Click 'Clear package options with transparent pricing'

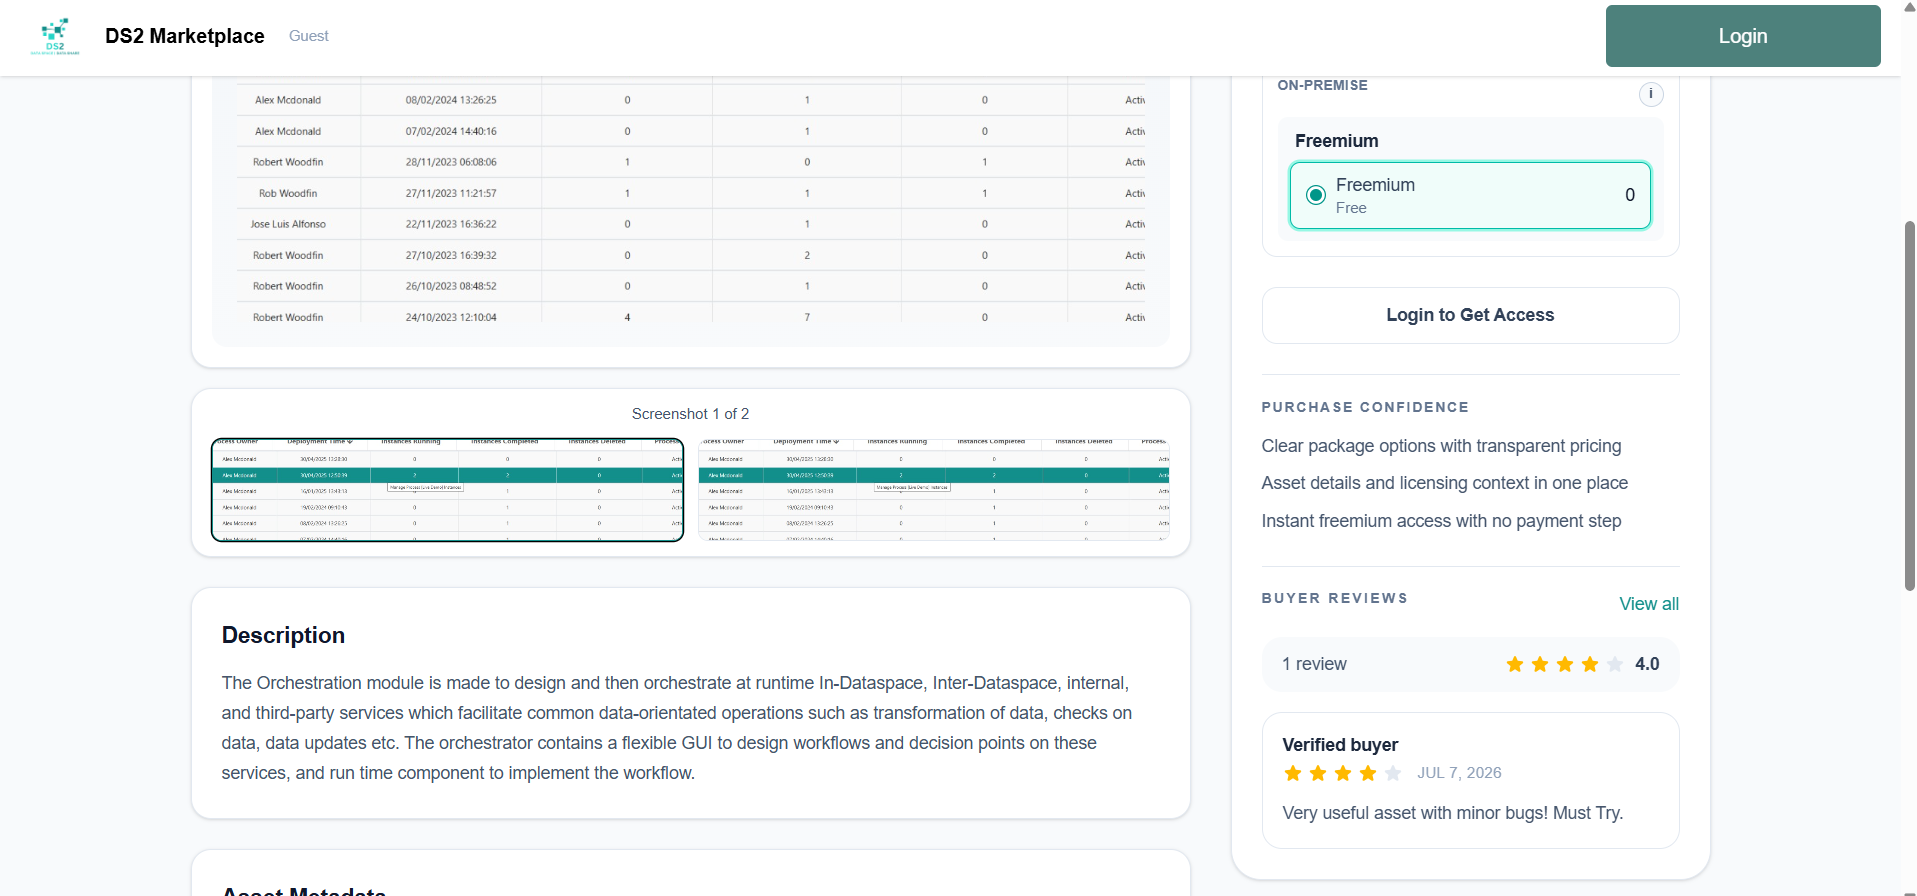[x=1441, y=446]
